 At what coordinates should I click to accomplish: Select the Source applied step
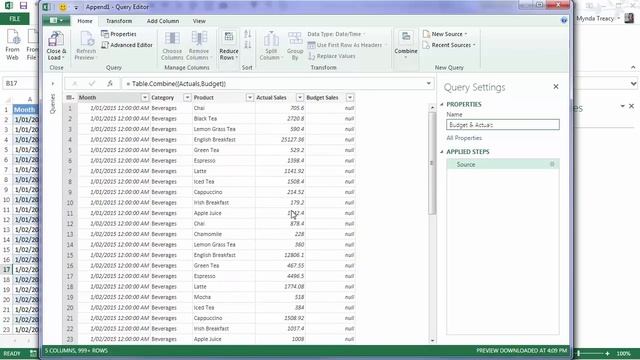point(502,164)
